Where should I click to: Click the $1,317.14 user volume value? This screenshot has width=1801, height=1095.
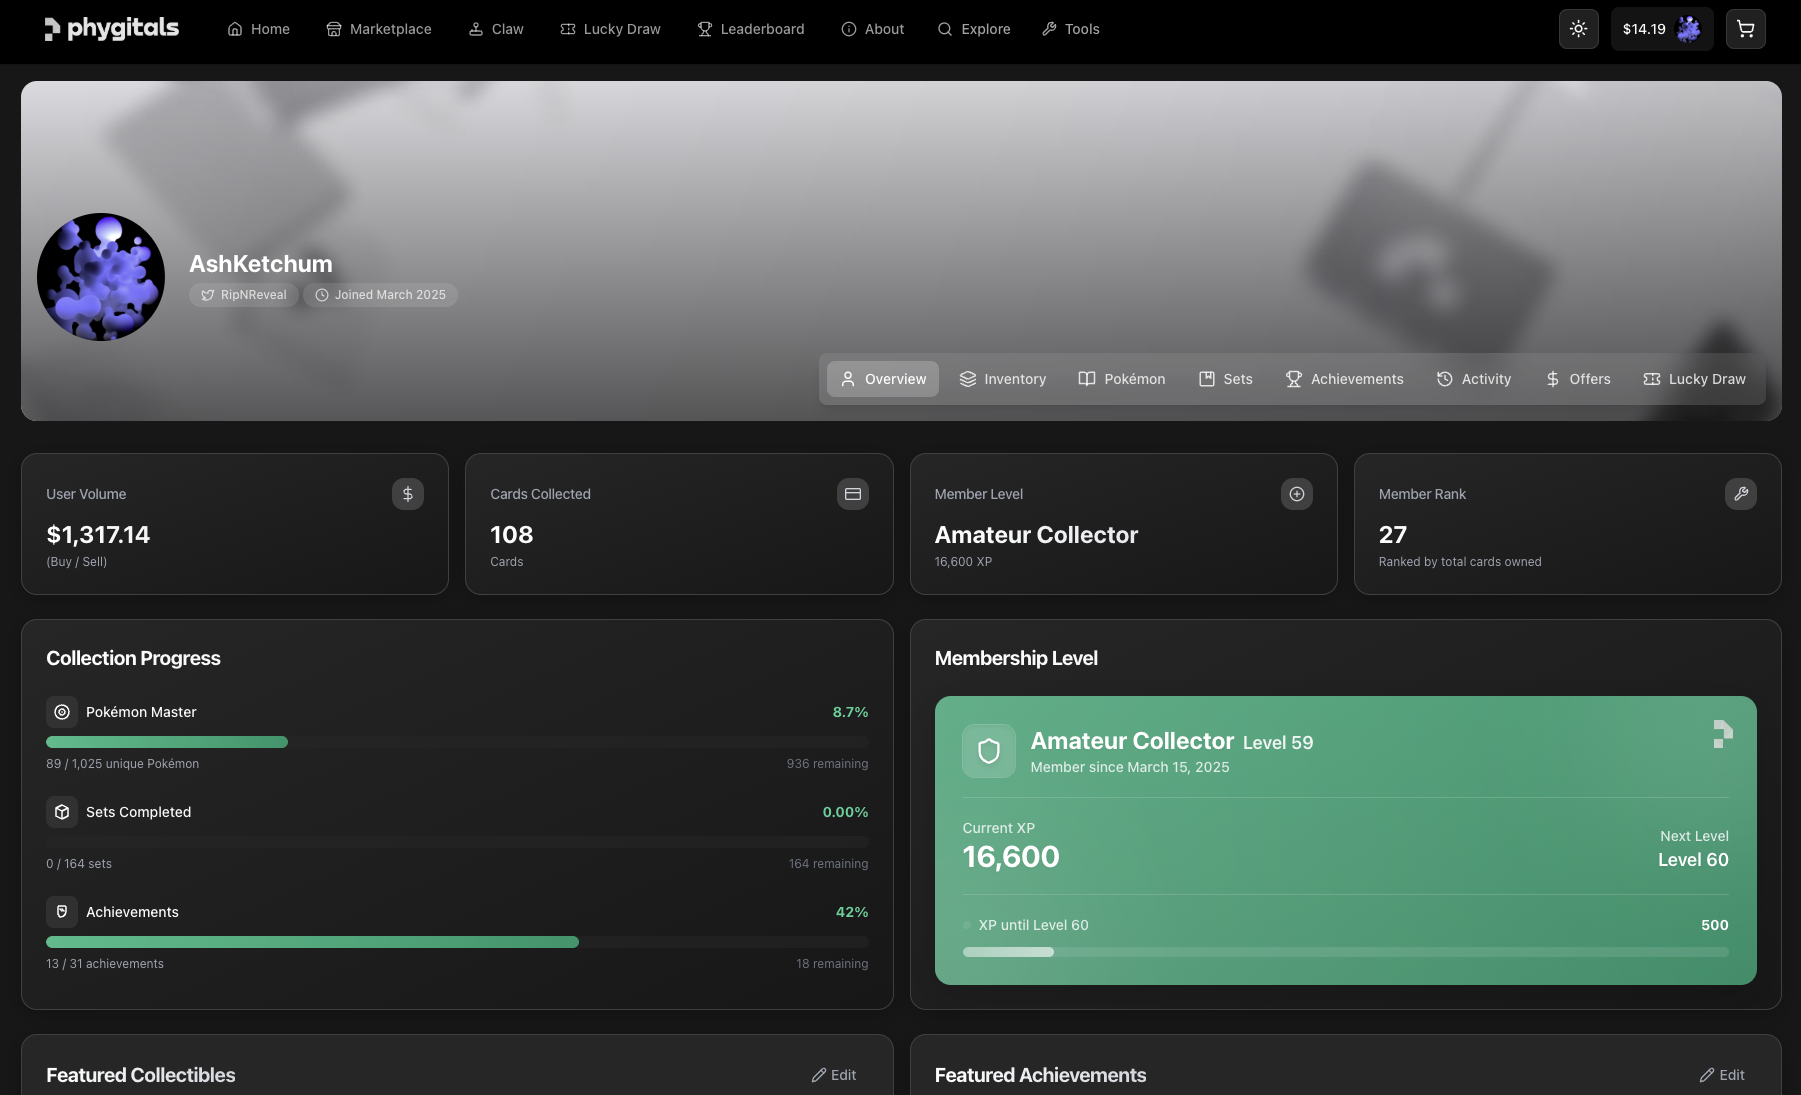[x=98, y=535]
